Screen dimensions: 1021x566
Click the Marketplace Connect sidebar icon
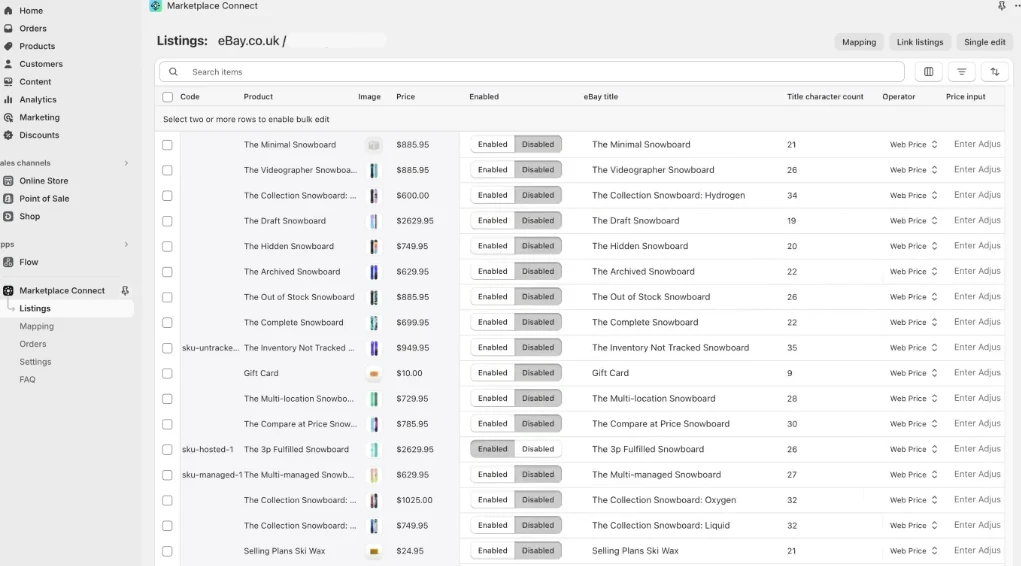pos(8,290)
